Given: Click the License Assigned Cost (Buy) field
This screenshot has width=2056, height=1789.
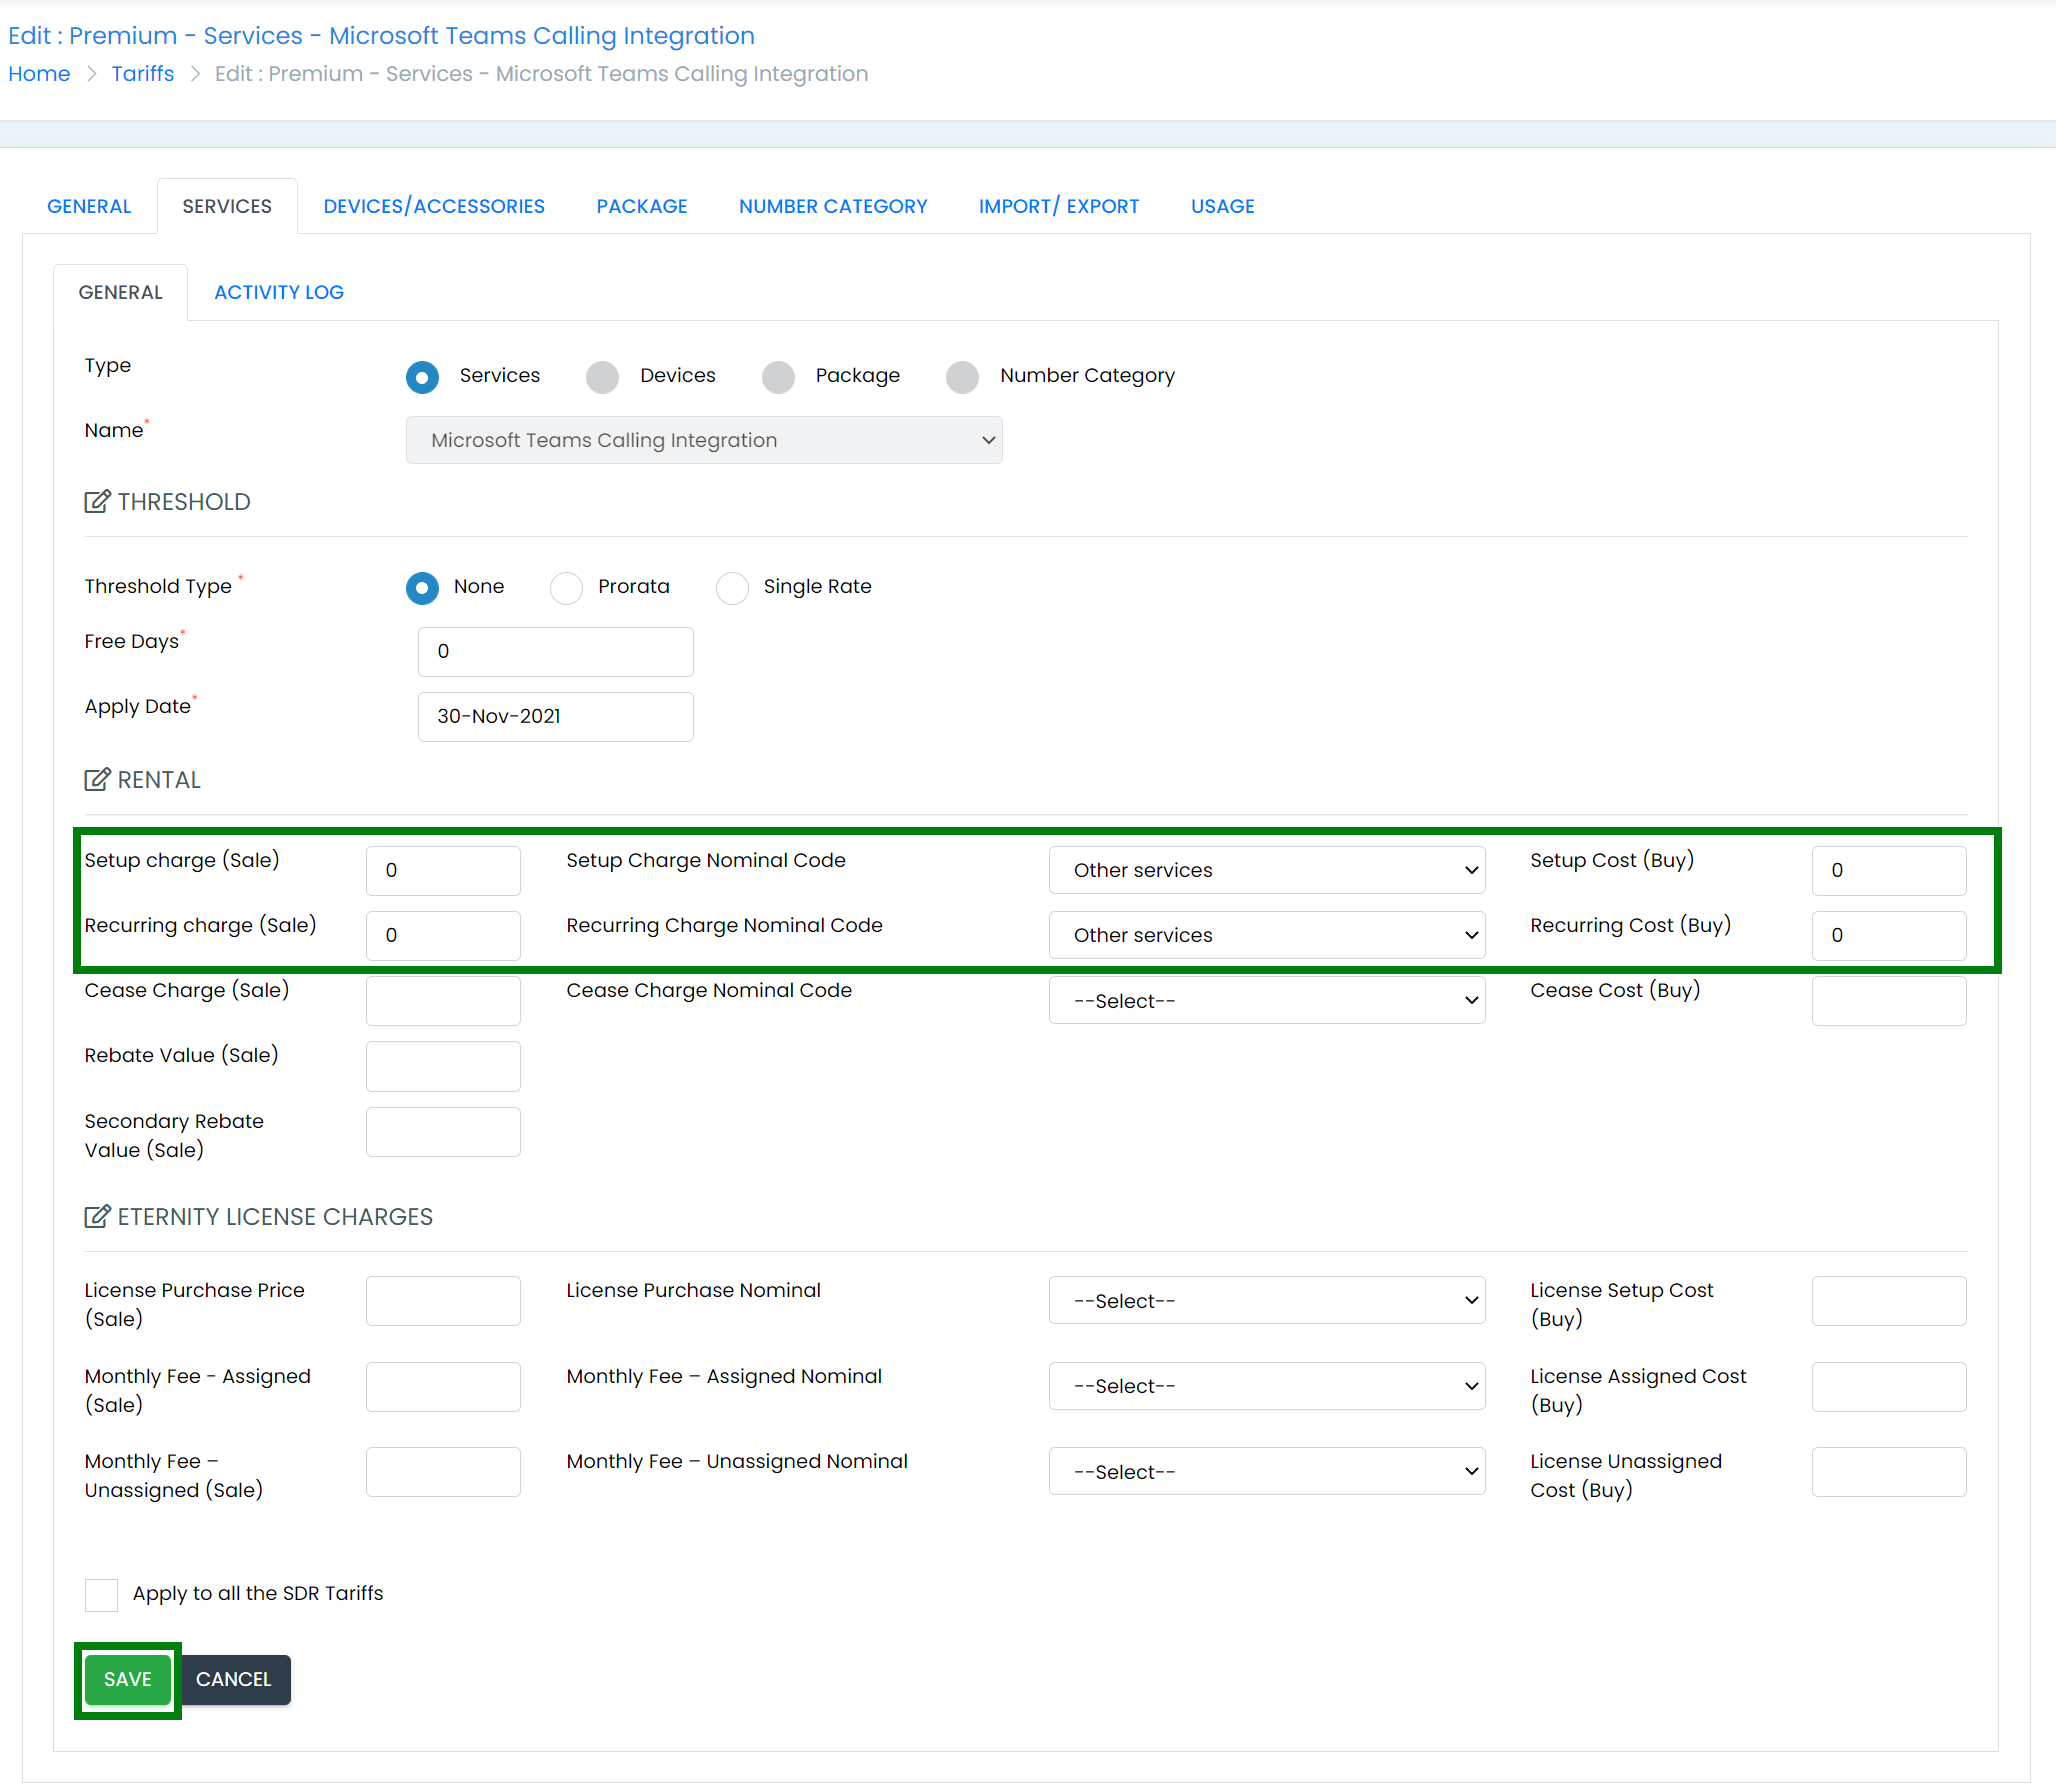Looking at the screenshot, I should point(1889,1387).
